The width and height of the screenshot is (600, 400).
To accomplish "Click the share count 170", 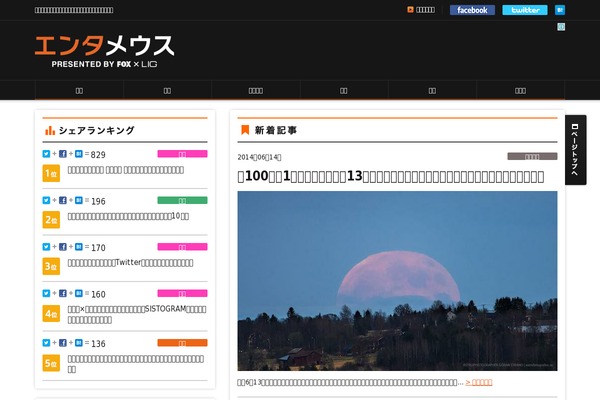I will click(98, 248).
